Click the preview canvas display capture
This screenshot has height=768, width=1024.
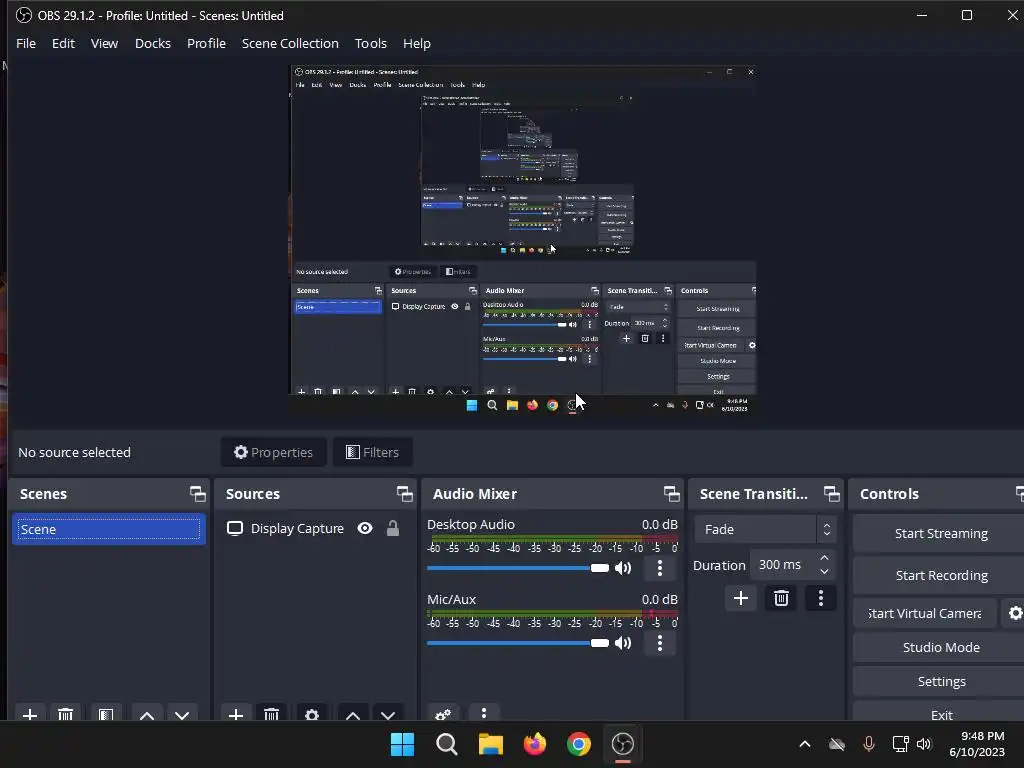coord(523,240)
